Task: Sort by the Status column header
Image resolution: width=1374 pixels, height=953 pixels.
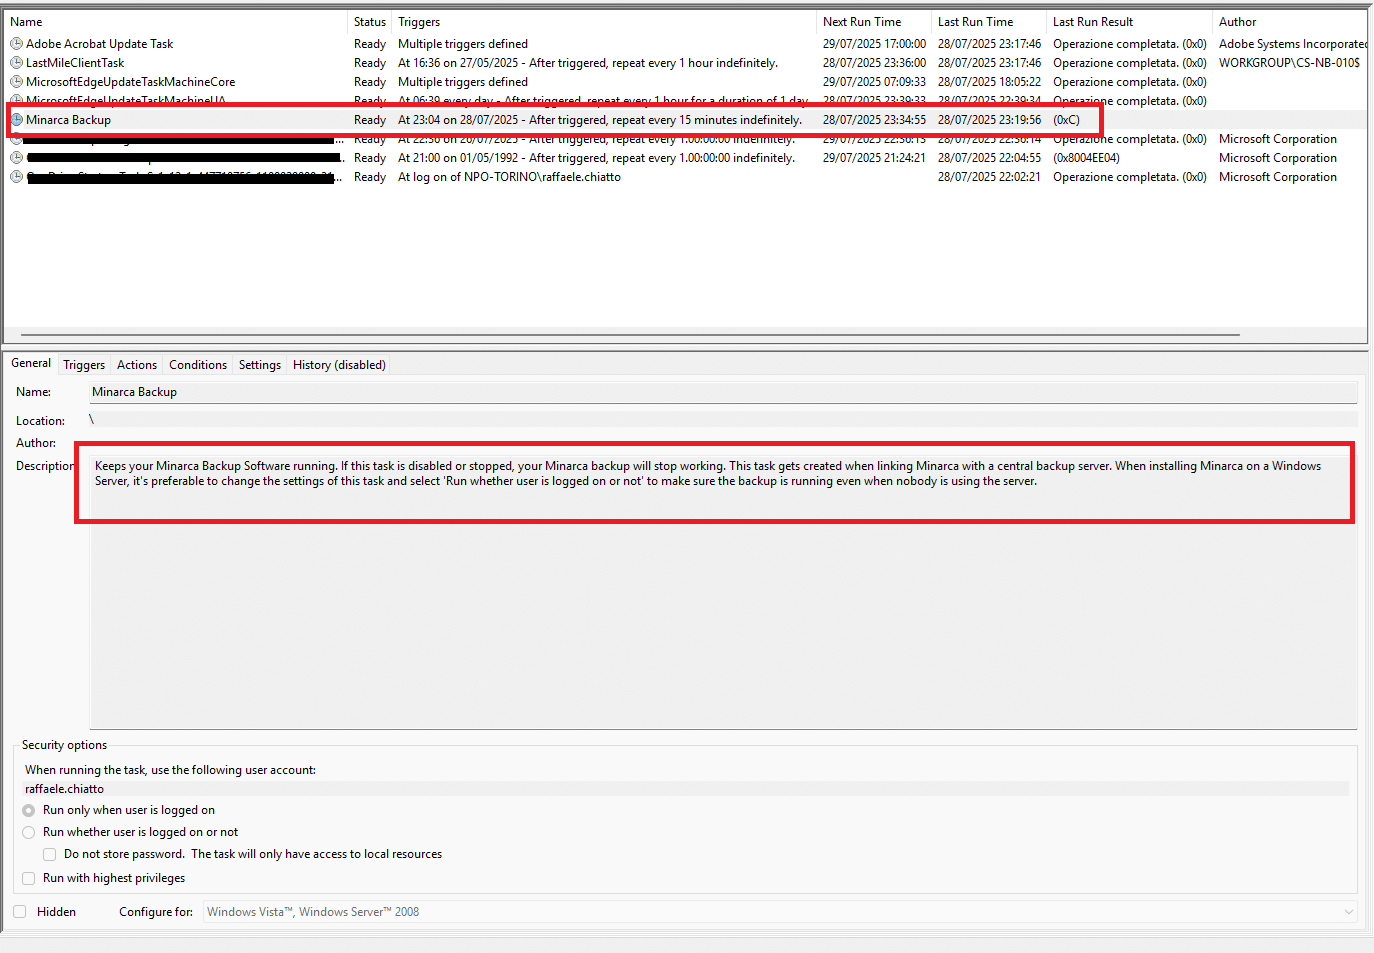Action: (370, 22)
